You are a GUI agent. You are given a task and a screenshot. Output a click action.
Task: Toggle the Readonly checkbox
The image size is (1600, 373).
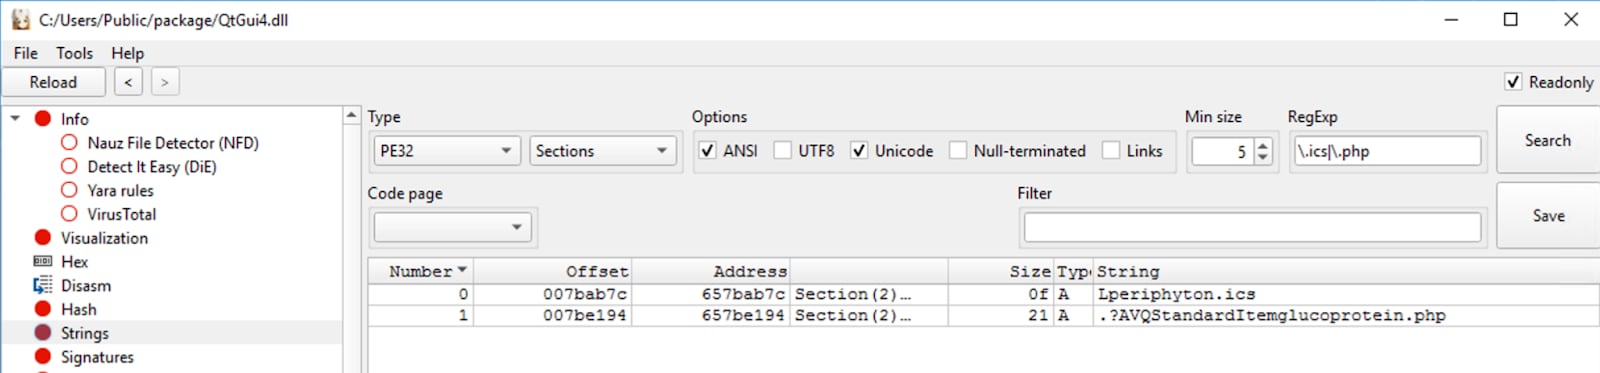(1513, 82)
